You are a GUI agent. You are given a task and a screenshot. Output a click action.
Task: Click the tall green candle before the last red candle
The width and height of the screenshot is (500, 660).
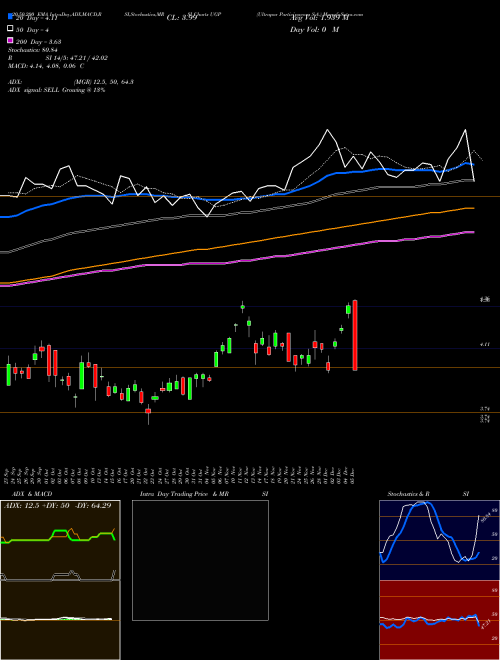(x=348, y=309)
